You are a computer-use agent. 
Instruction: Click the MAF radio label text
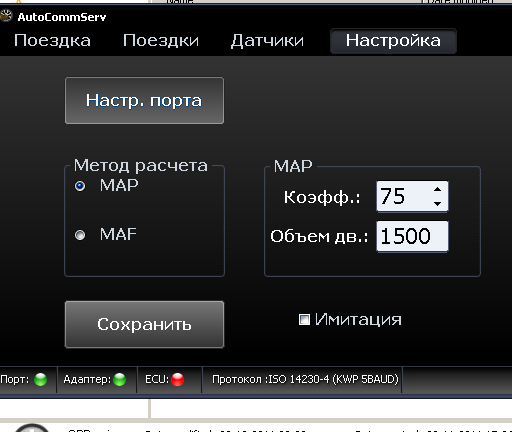pyautogui.click(x=118, y=234)
